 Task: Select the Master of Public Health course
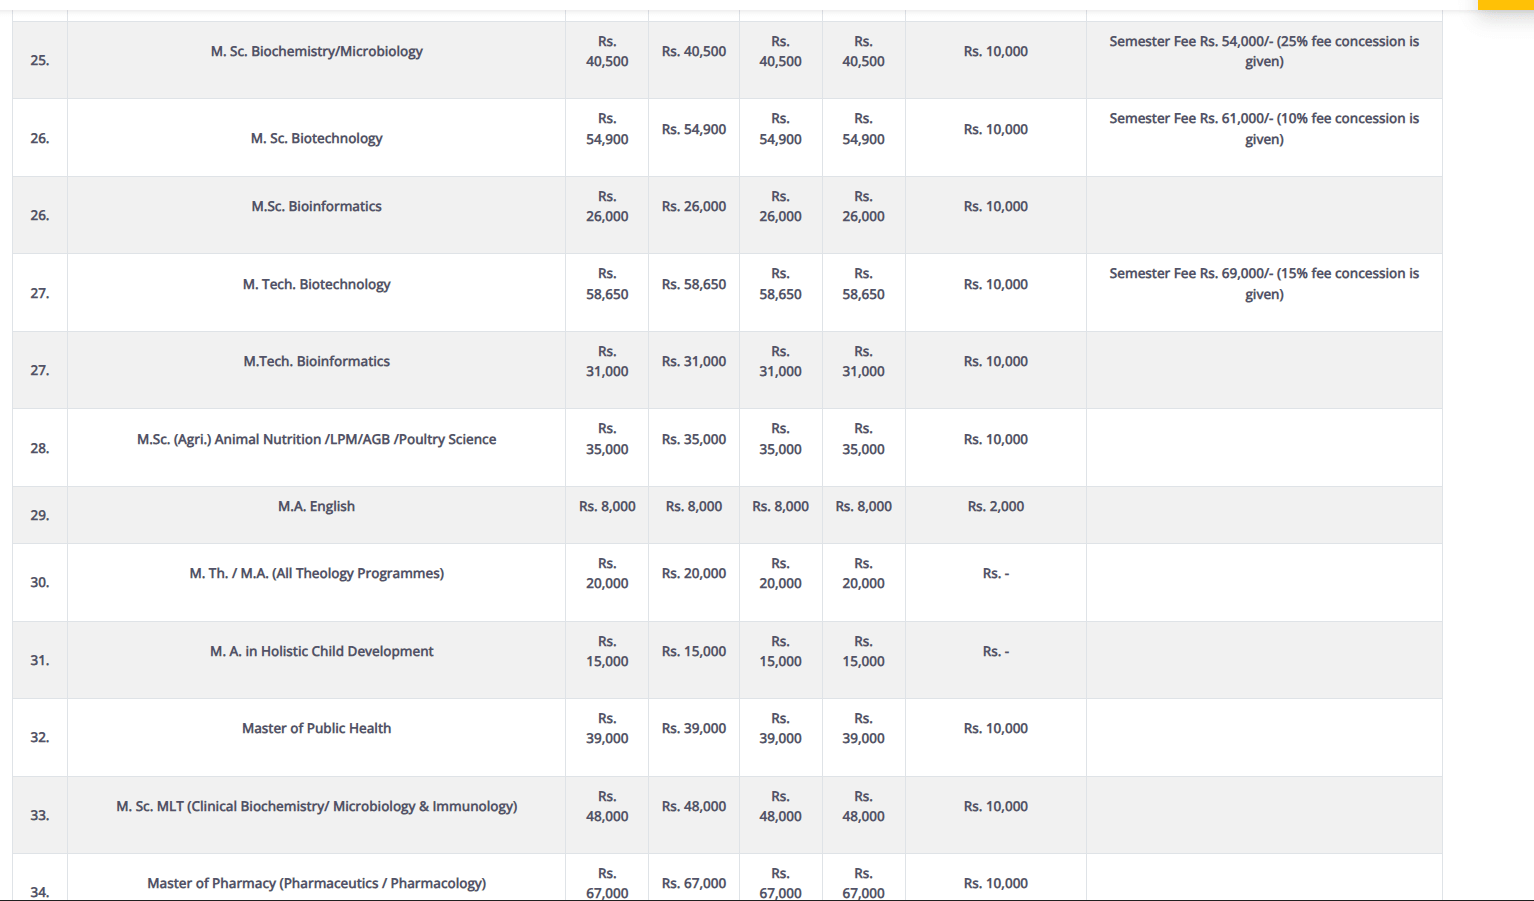click(x=316, y=729)
